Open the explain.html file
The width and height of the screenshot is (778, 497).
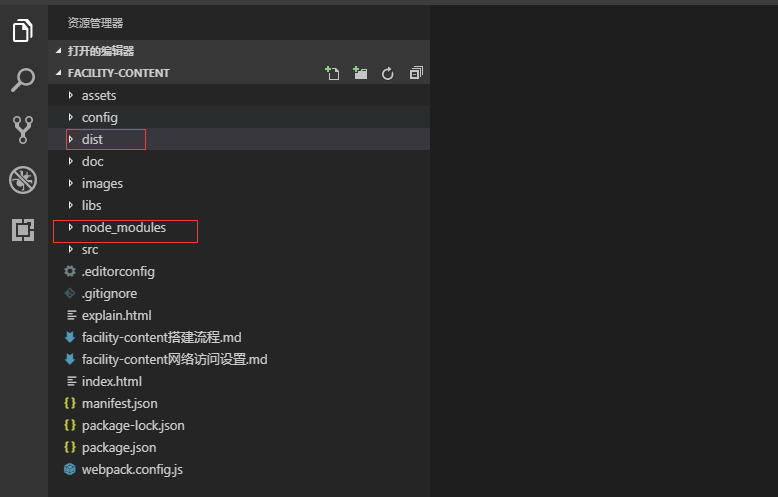click(x=117, y=315)
